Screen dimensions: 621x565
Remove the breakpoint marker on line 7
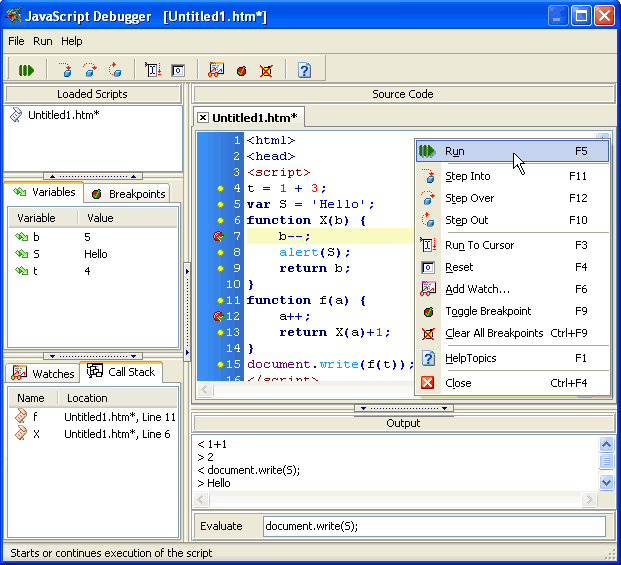[x=219, y=236]
